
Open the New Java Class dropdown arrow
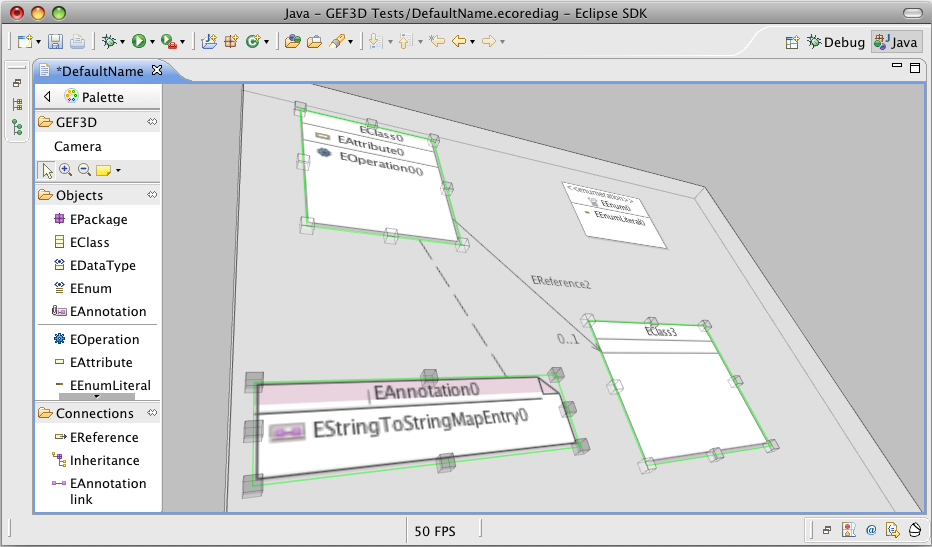(x=266, y=42)
